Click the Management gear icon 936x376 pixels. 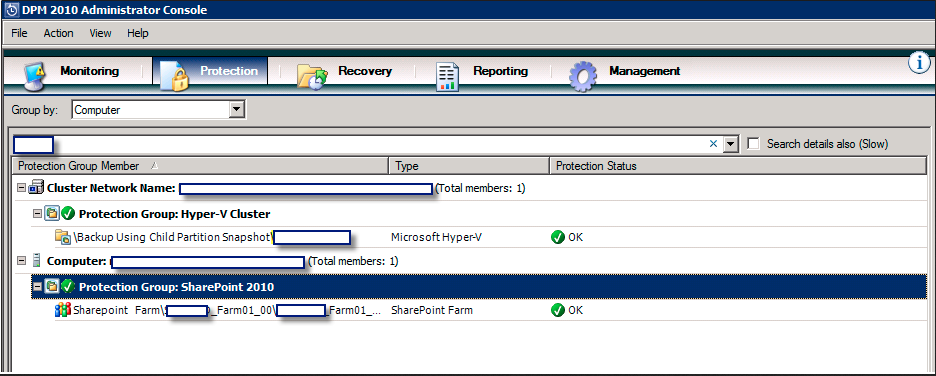point(582,76)
